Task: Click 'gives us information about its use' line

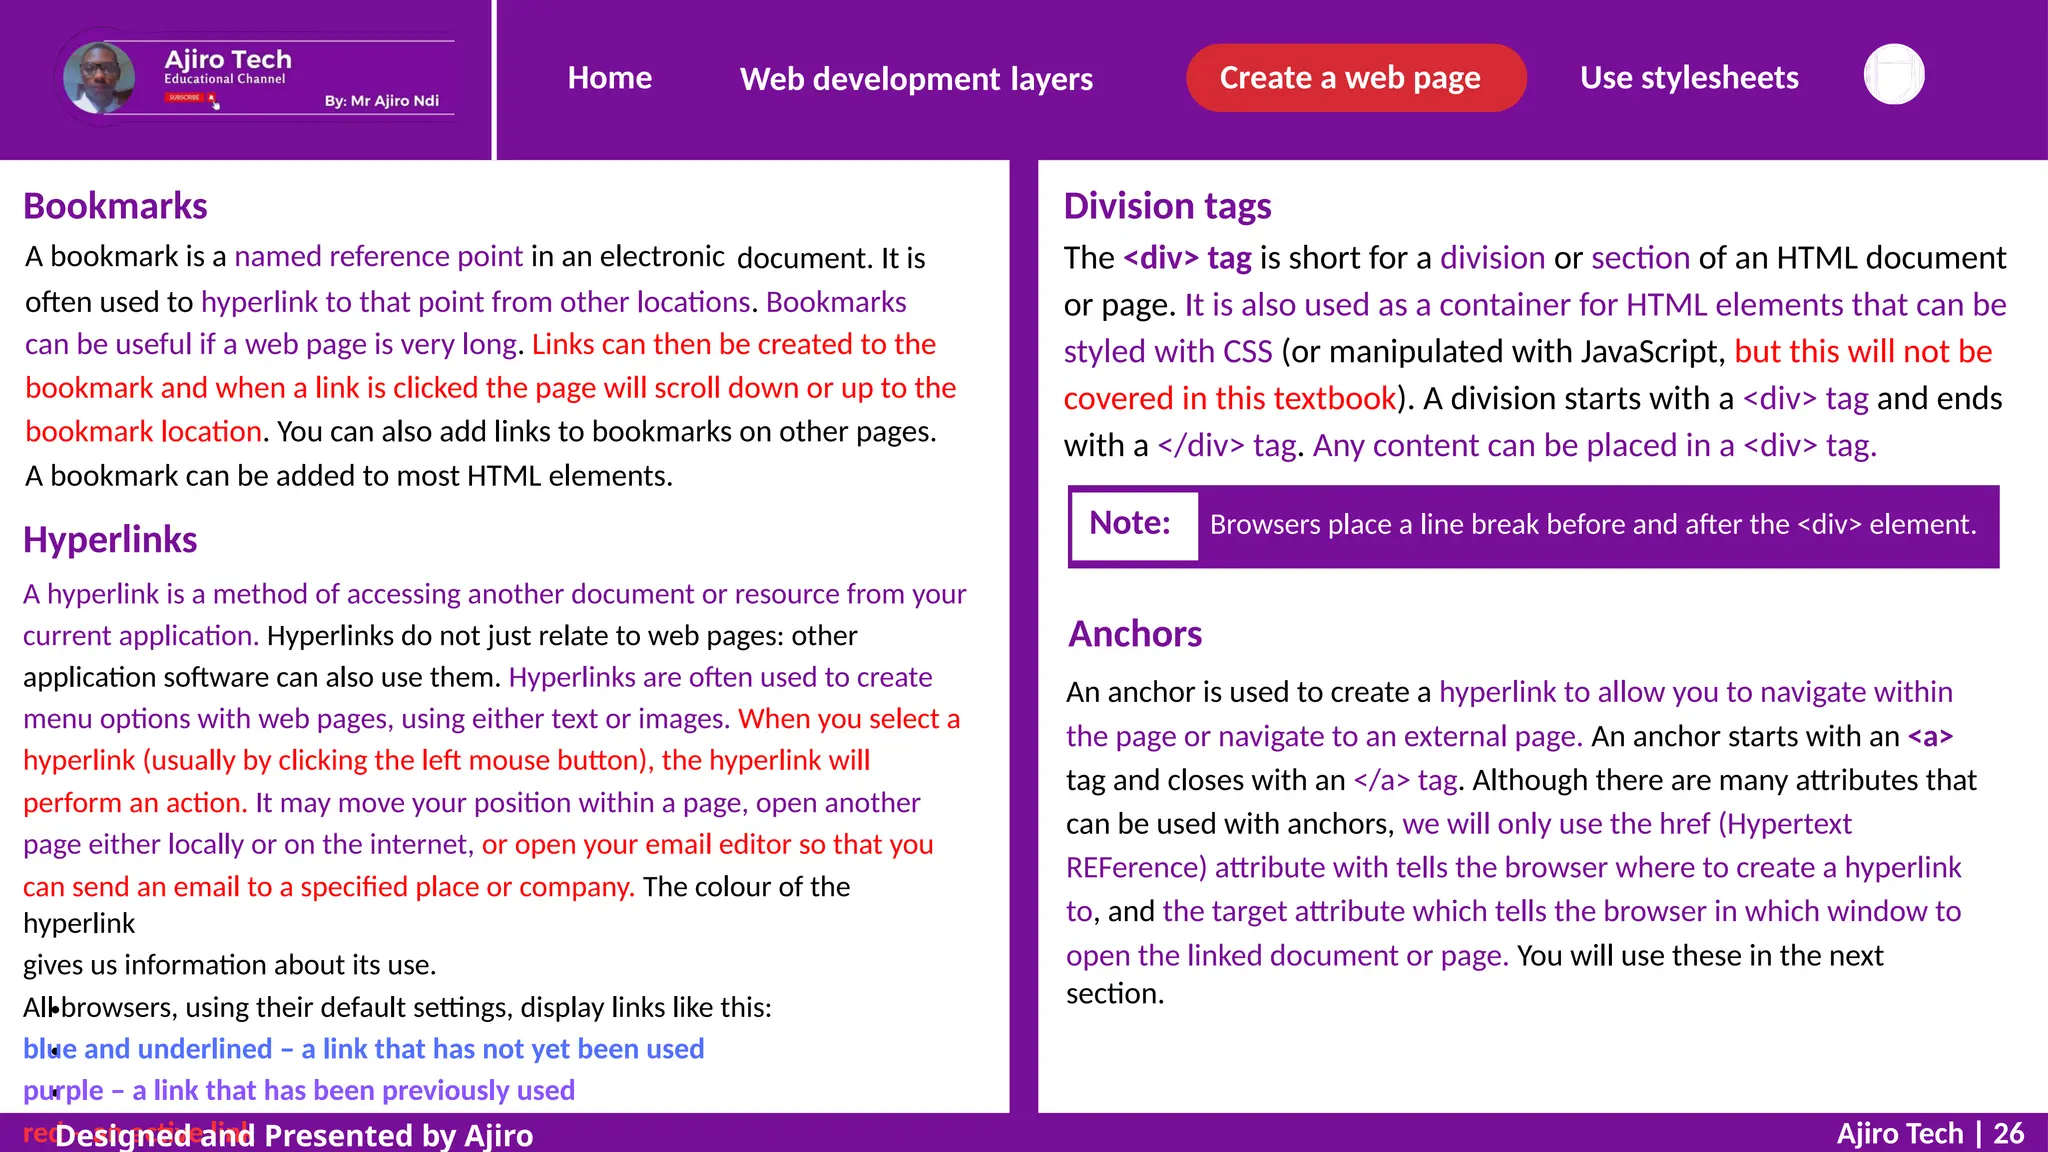Action: pyautogui.click(x=230, y=965)
